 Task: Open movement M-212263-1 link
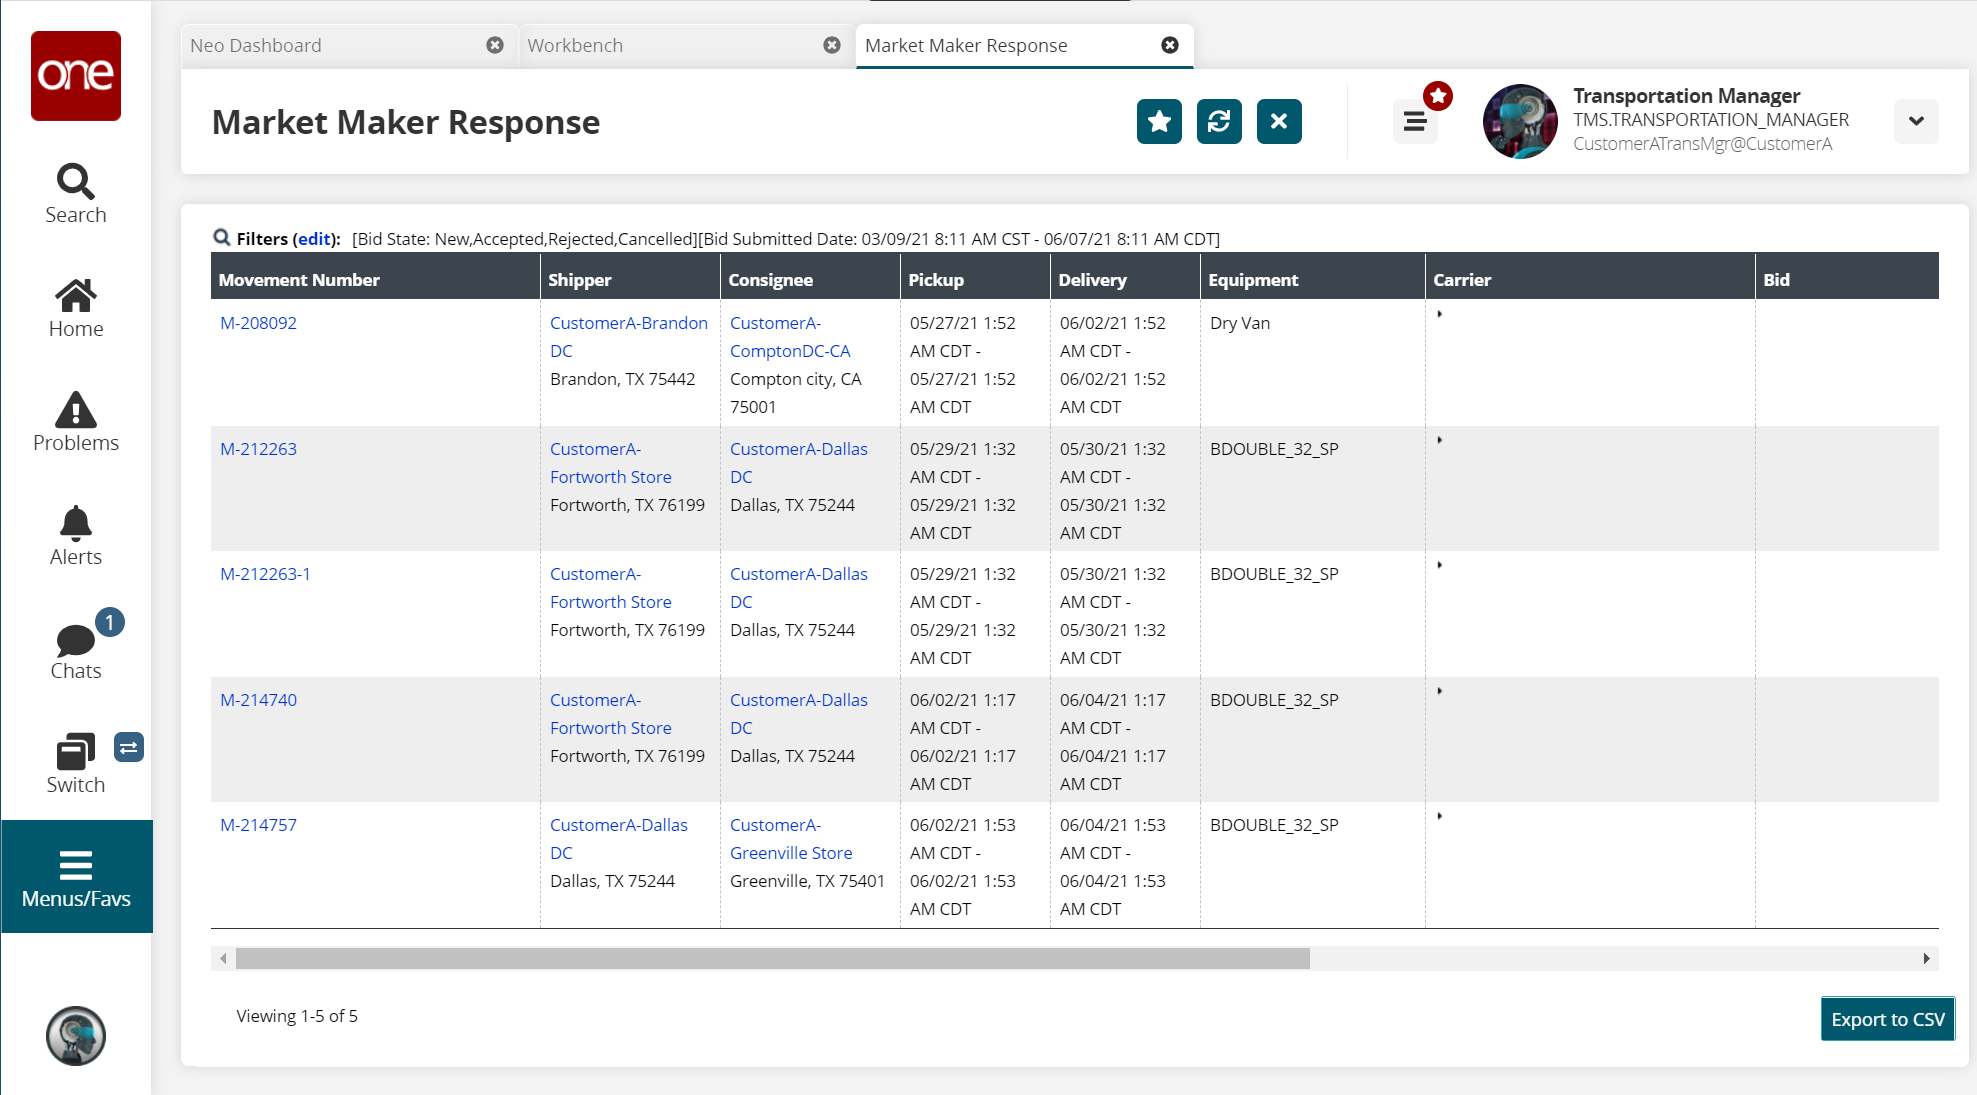coord(265,574)
